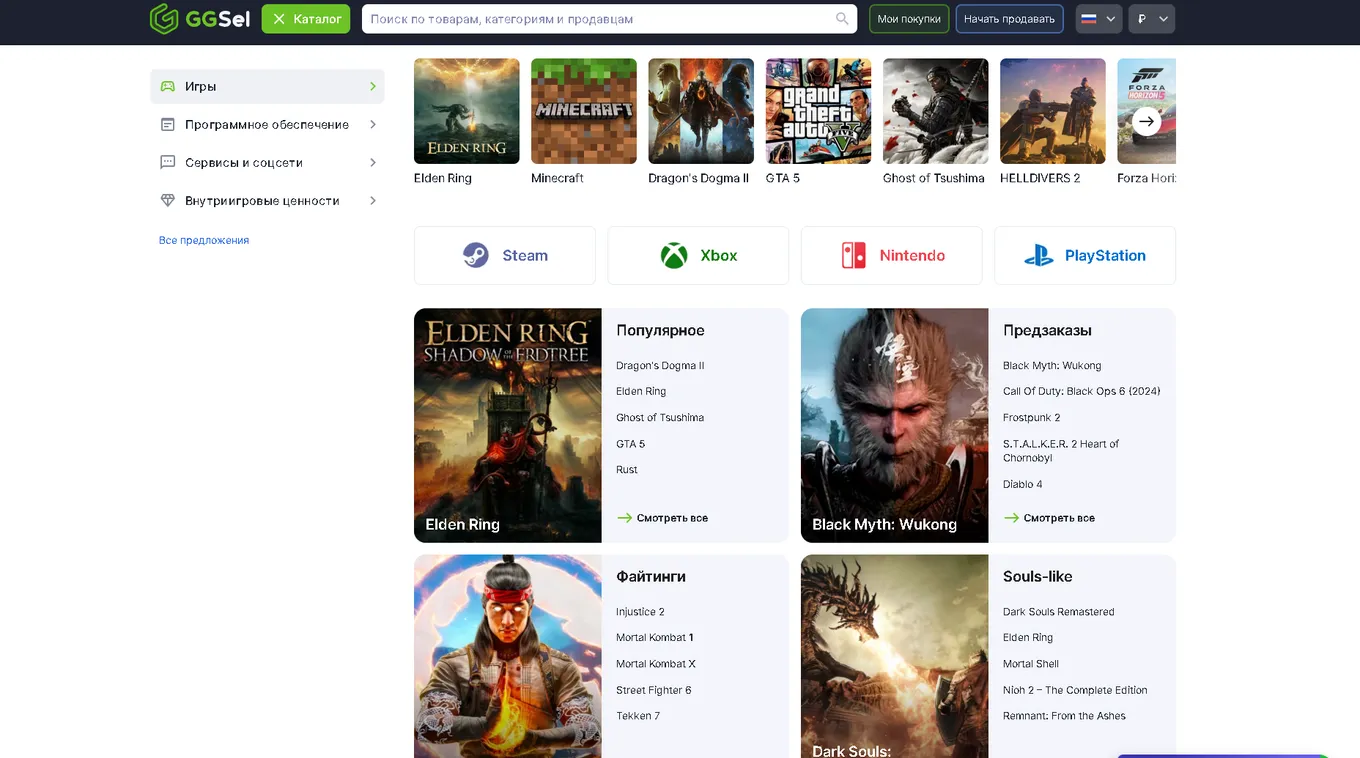Click Diablo 4 in Предзаказы list
The height and width of the screenshot is (758, 1360).
pyautogui.click(x=1023, y=484)
